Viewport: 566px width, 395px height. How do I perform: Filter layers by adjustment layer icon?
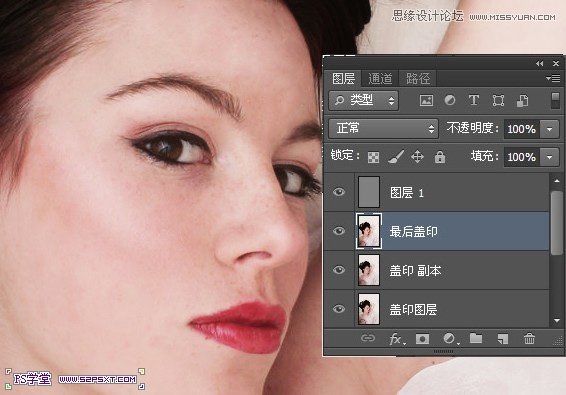point(450,100)
